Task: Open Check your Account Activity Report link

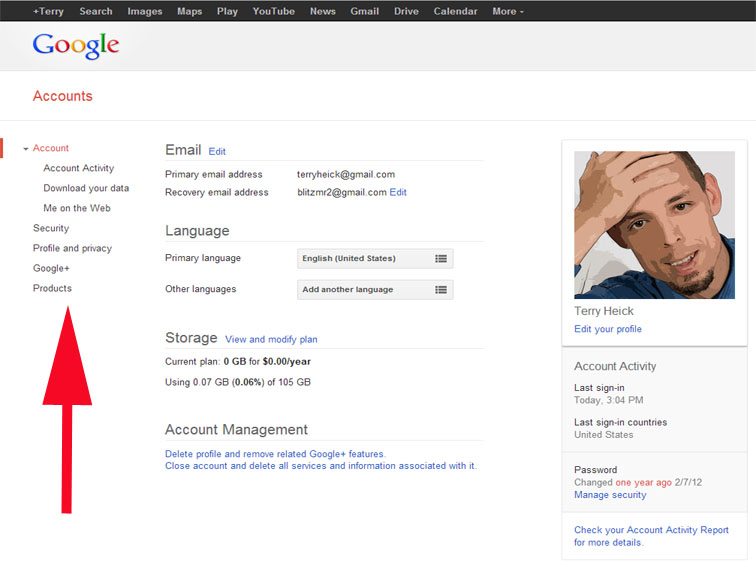Action: 651,536
